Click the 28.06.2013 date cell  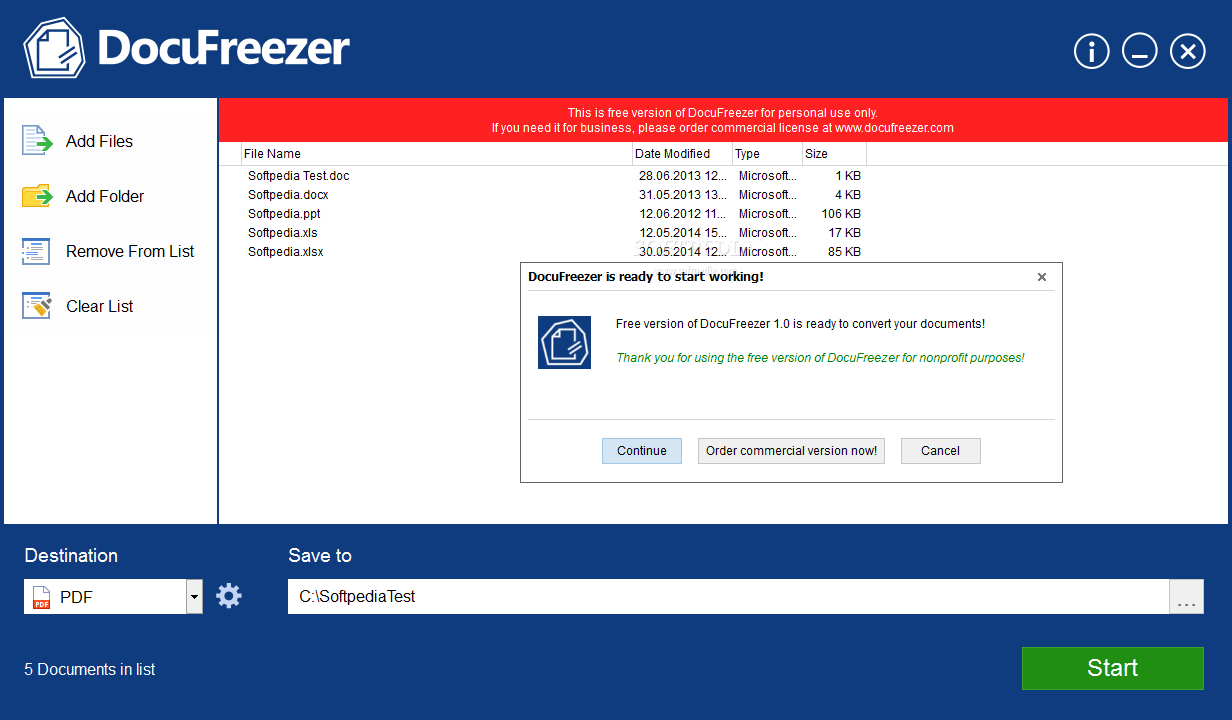coord(683,176)
